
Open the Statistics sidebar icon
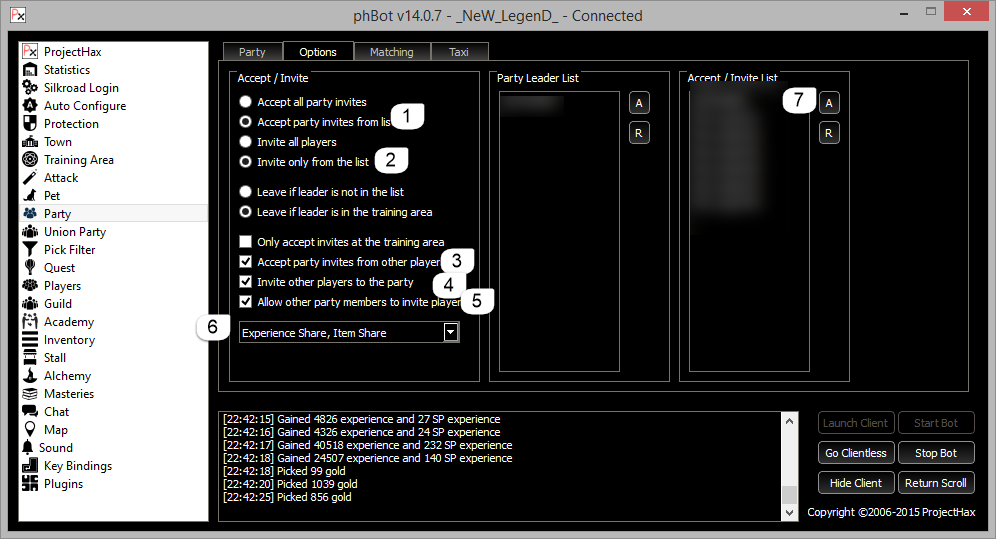30,70
